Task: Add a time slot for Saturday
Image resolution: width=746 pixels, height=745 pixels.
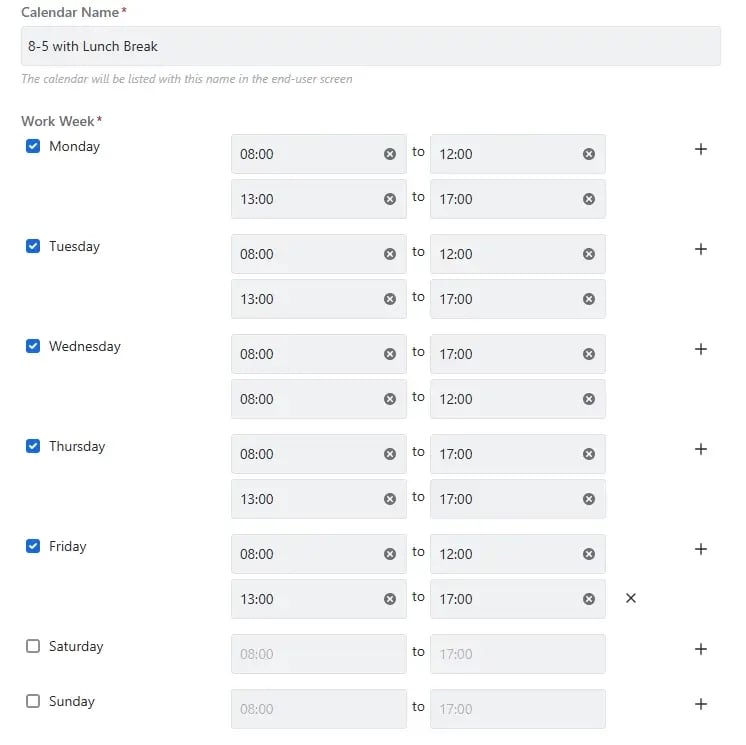Action: click(701, 649)
